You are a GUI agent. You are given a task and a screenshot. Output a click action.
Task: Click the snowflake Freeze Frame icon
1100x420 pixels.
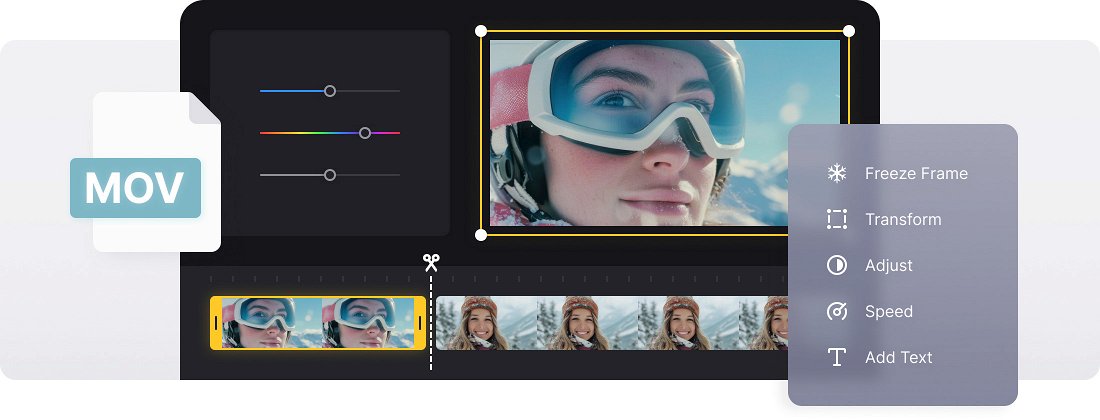point(836,173)
